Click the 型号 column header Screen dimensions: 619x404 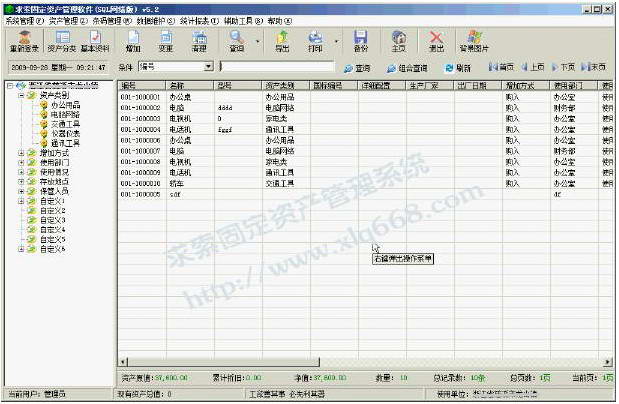click(x=238, y=85)
